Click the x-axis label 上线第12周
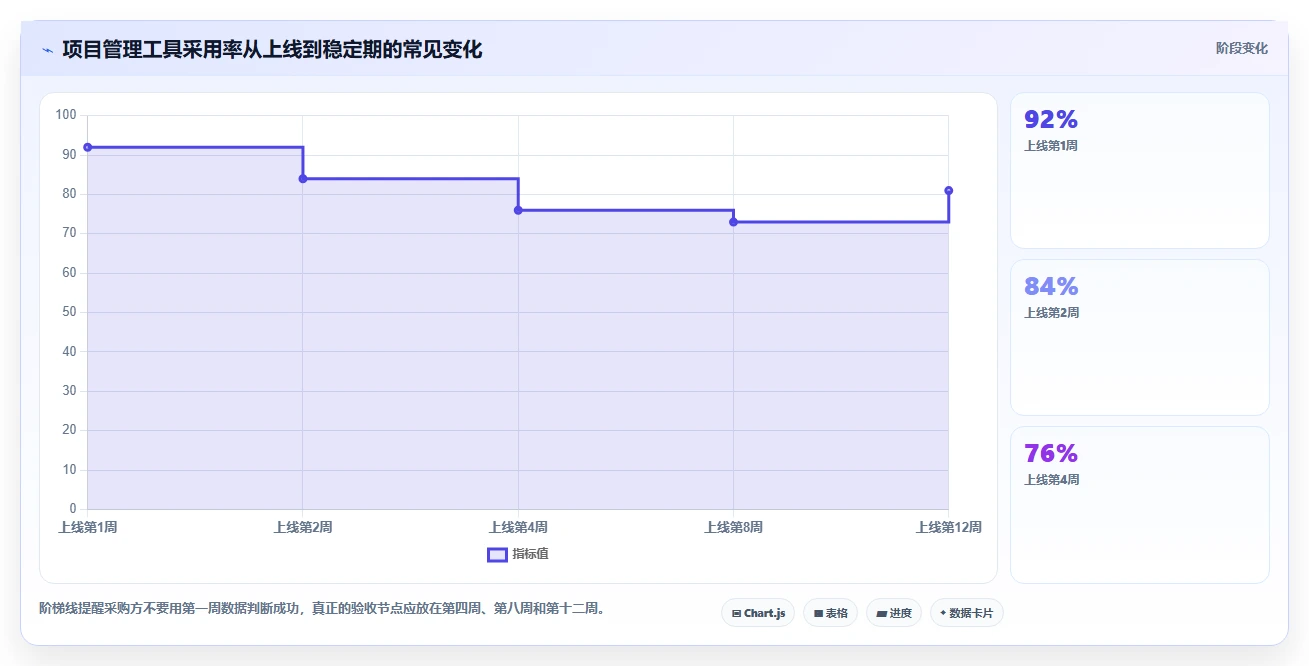Viewport: 1309px width, 666px height. pyautogui.click(x=948, y=527)
